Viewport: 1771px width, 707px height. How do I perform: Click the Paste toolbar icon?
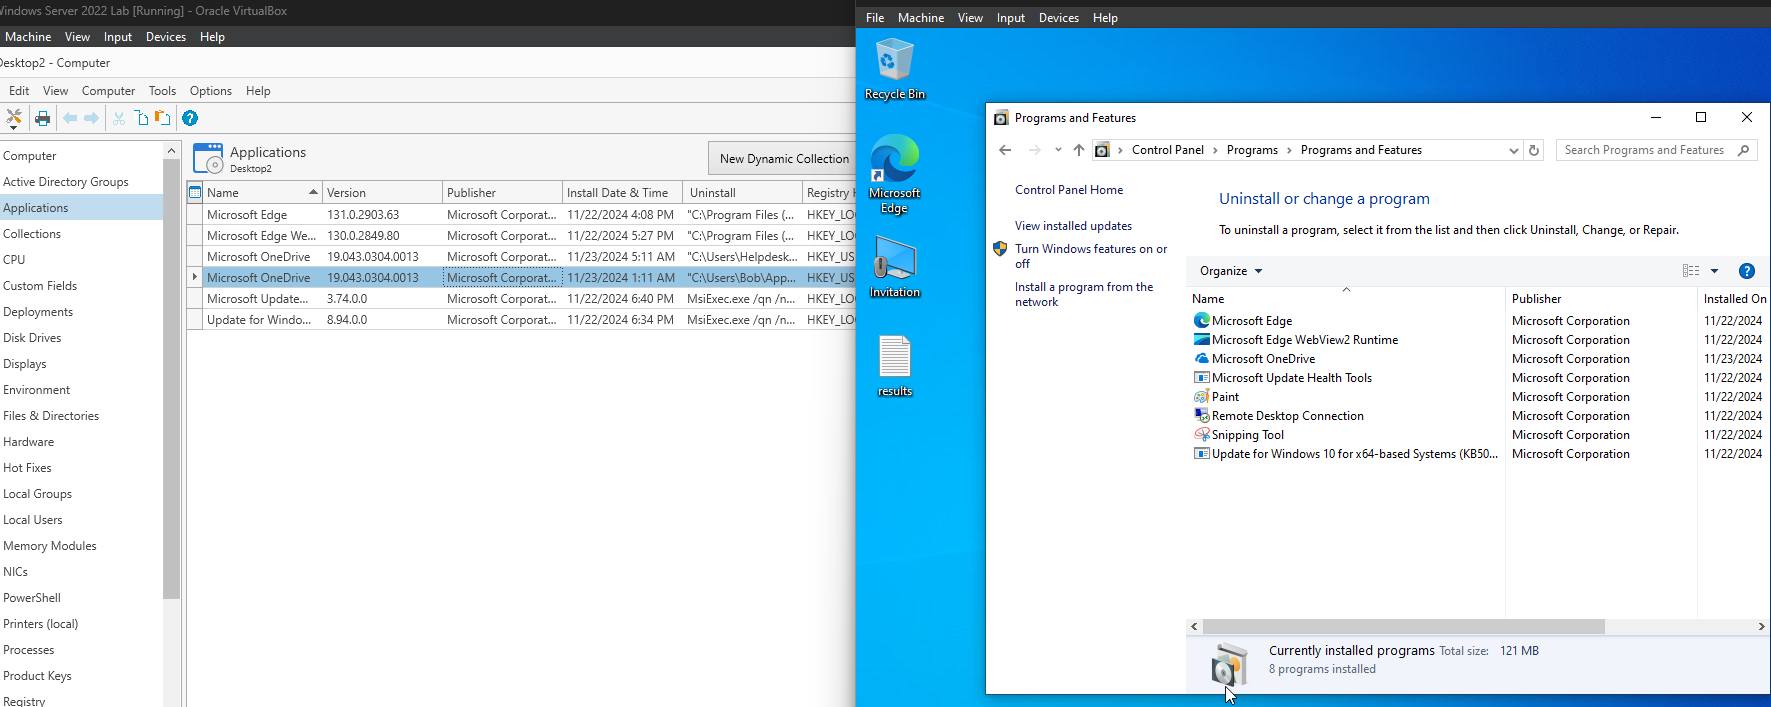point(163,118)
